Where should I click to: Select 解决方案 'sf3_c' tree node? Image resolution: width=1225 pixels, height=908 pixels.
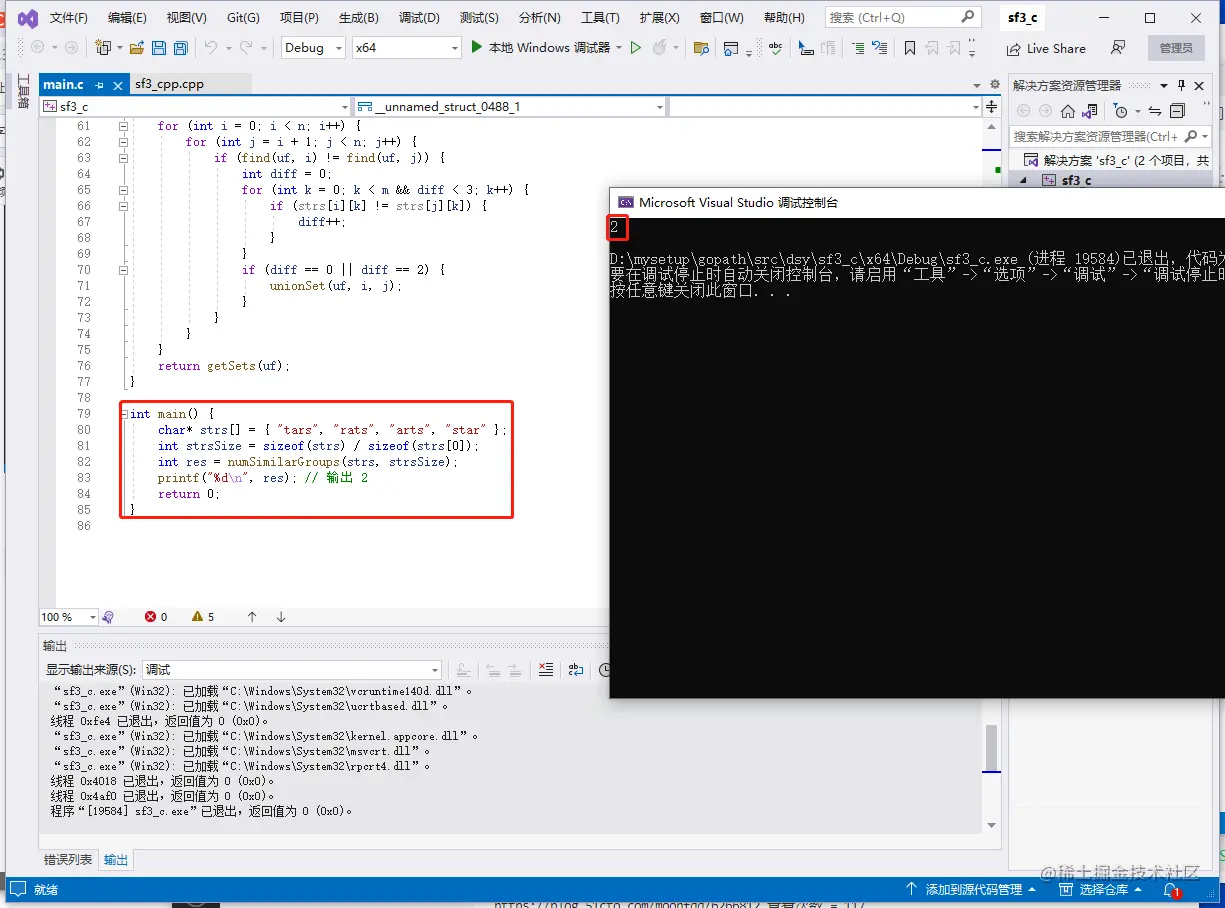point(1118,160)
